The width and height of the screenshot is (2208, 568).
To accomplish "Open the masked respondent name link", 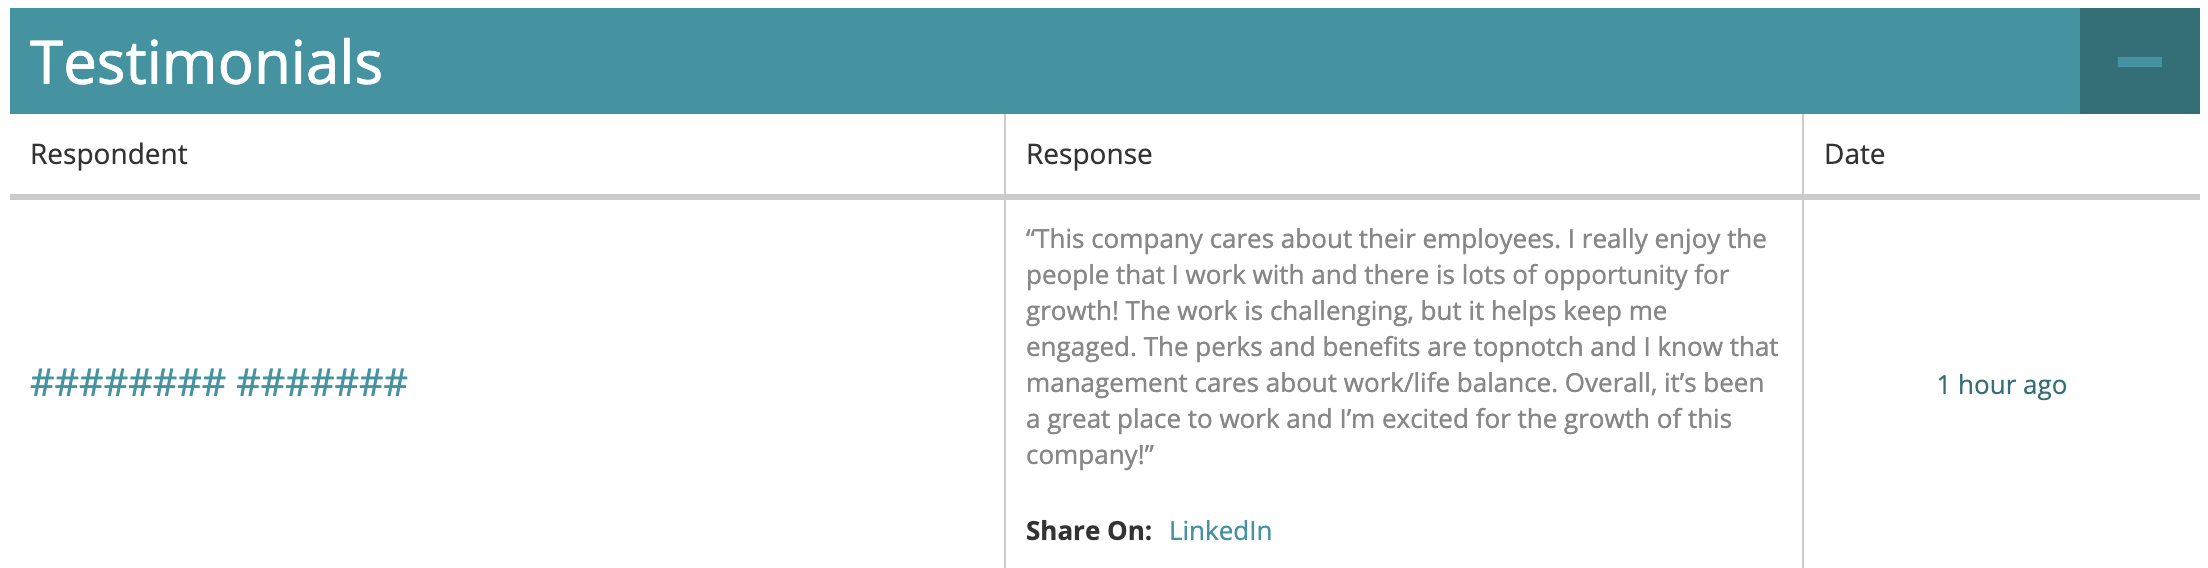I will pyautogui.click(x=219, y=383).
